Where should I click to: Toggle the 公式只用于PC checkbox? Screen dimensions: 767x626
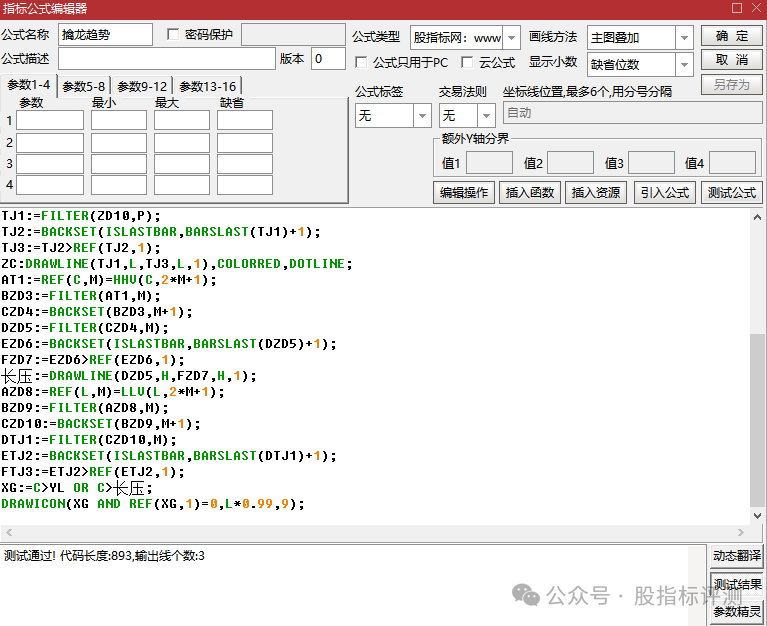coord(362,63)
